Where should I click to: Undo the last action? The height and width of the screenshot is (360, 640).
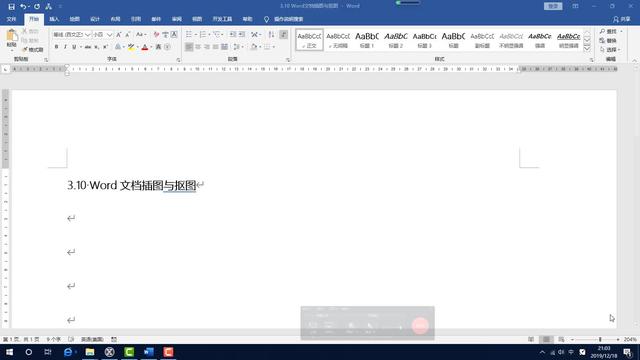coord(23,7)
